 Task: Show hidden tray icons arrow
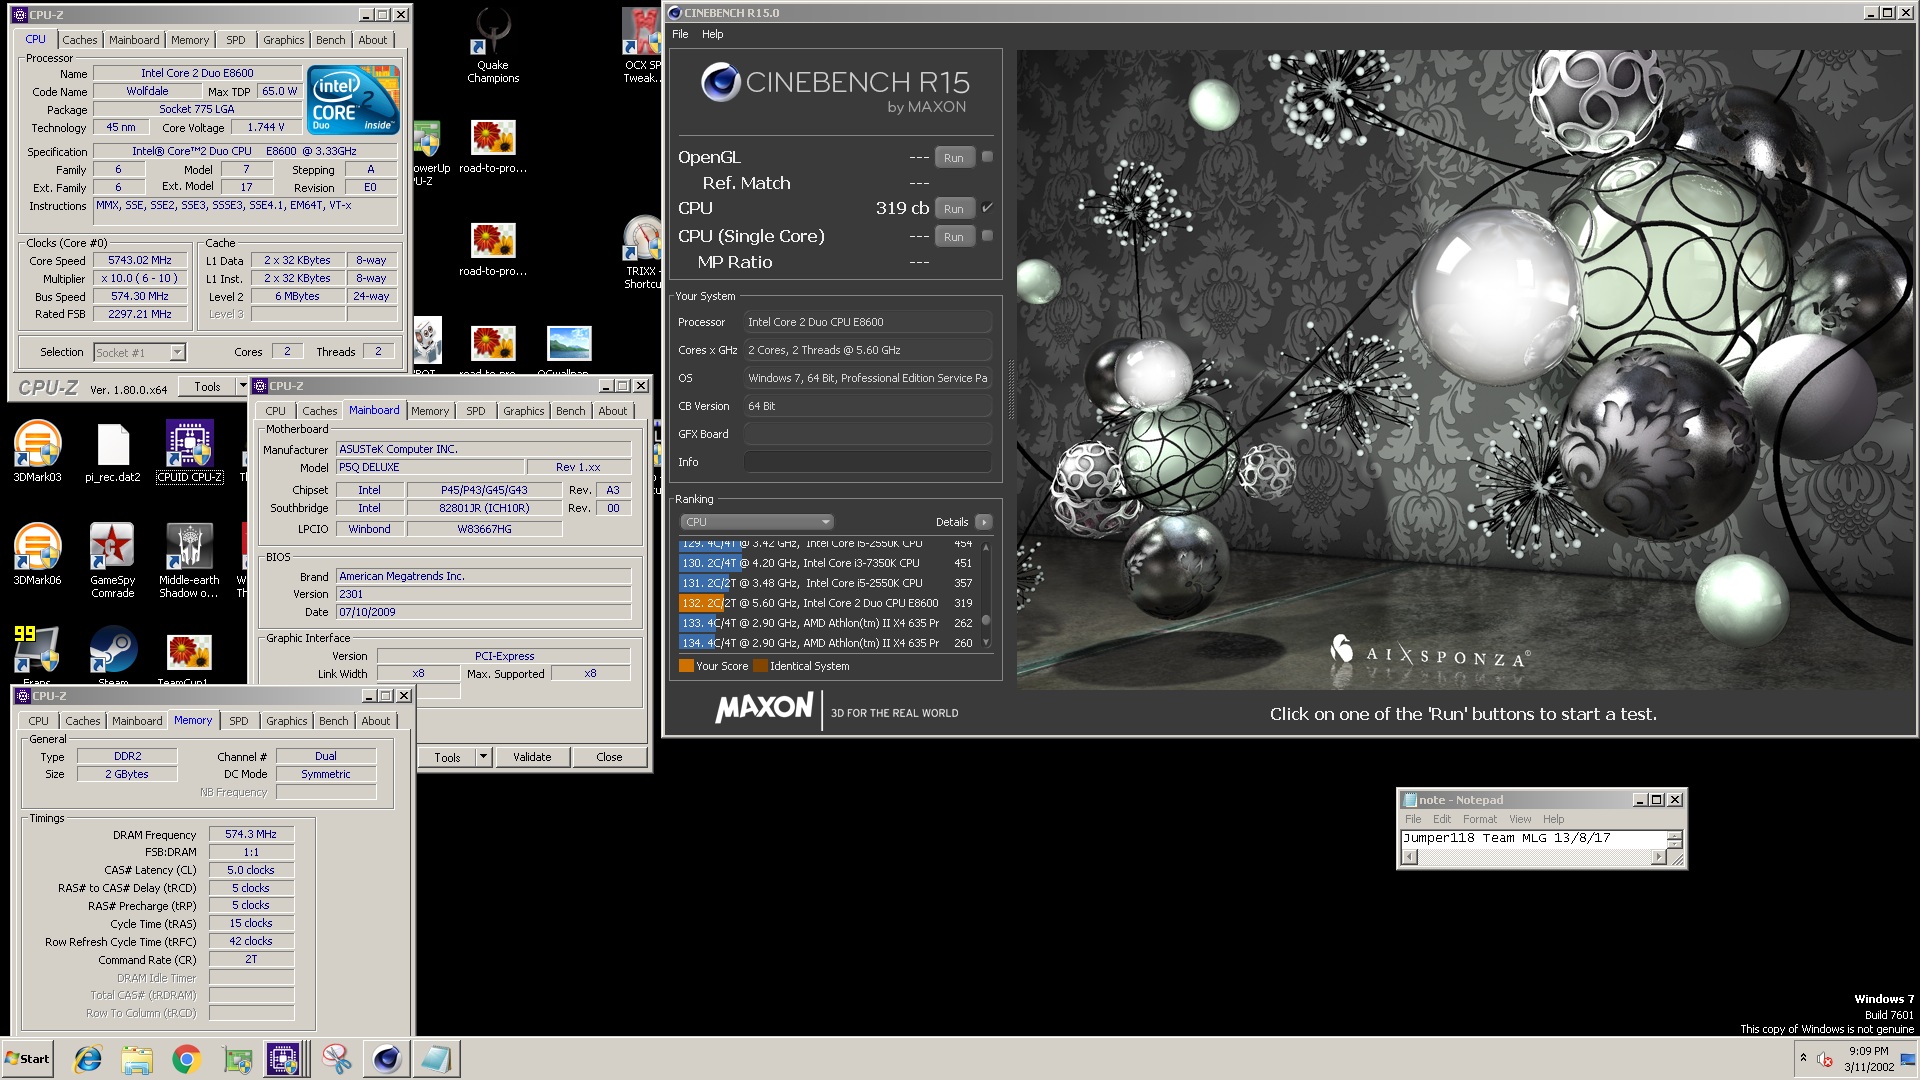click(1803, 1058)
